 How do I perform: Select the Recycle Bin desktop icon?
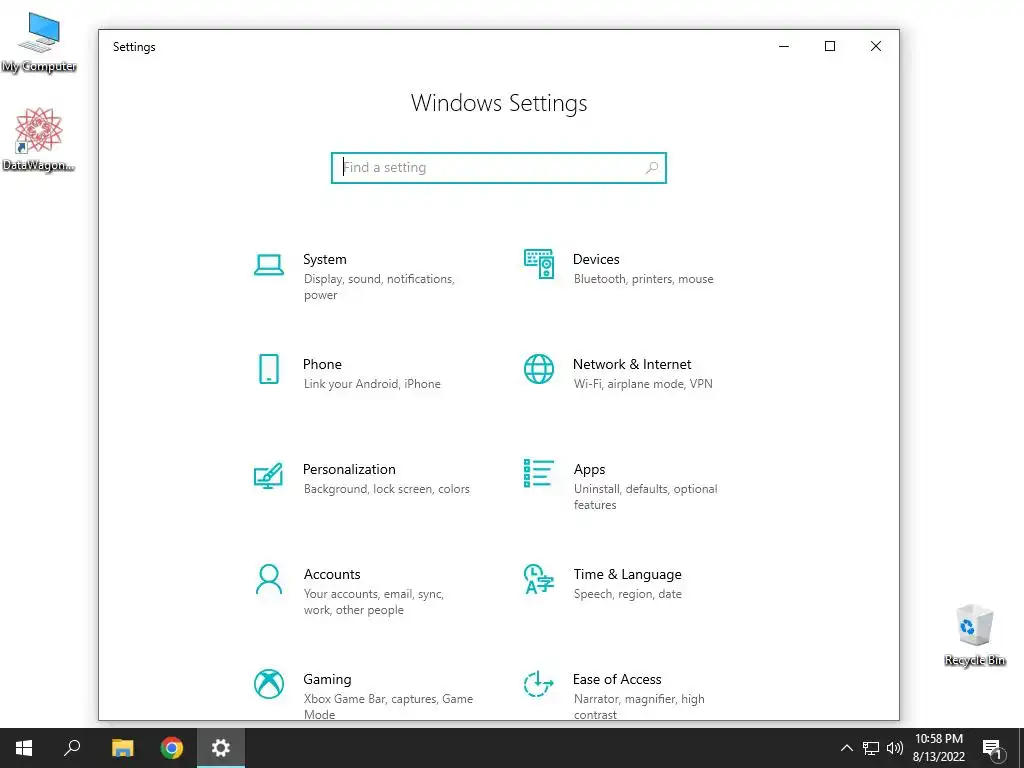click(974, 635)
